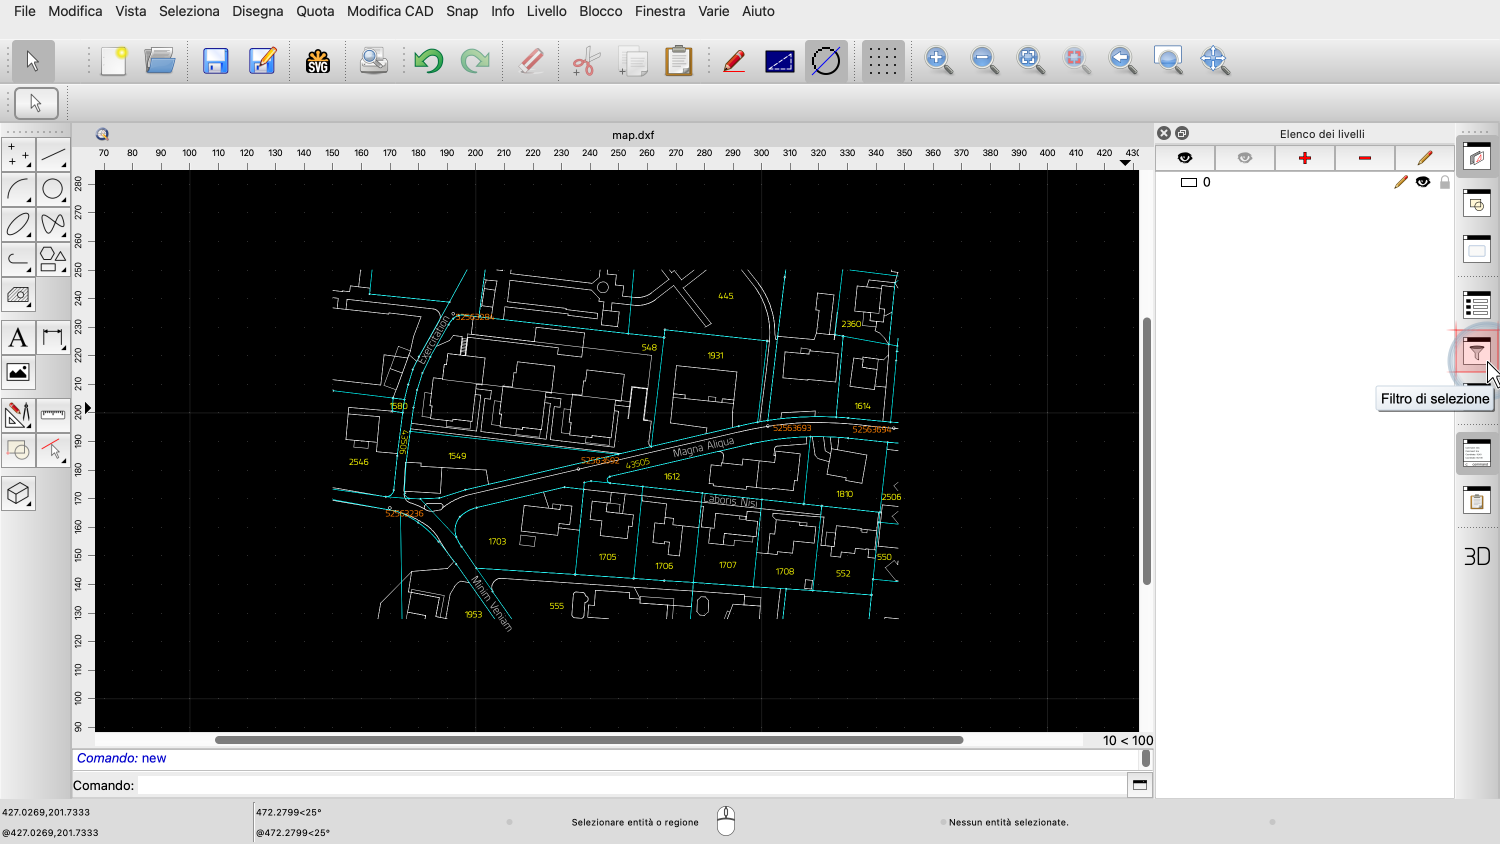This screenshot has width=1500, height=844.
Task: Add a new layer with plus button
Action: pos(1305,158)
